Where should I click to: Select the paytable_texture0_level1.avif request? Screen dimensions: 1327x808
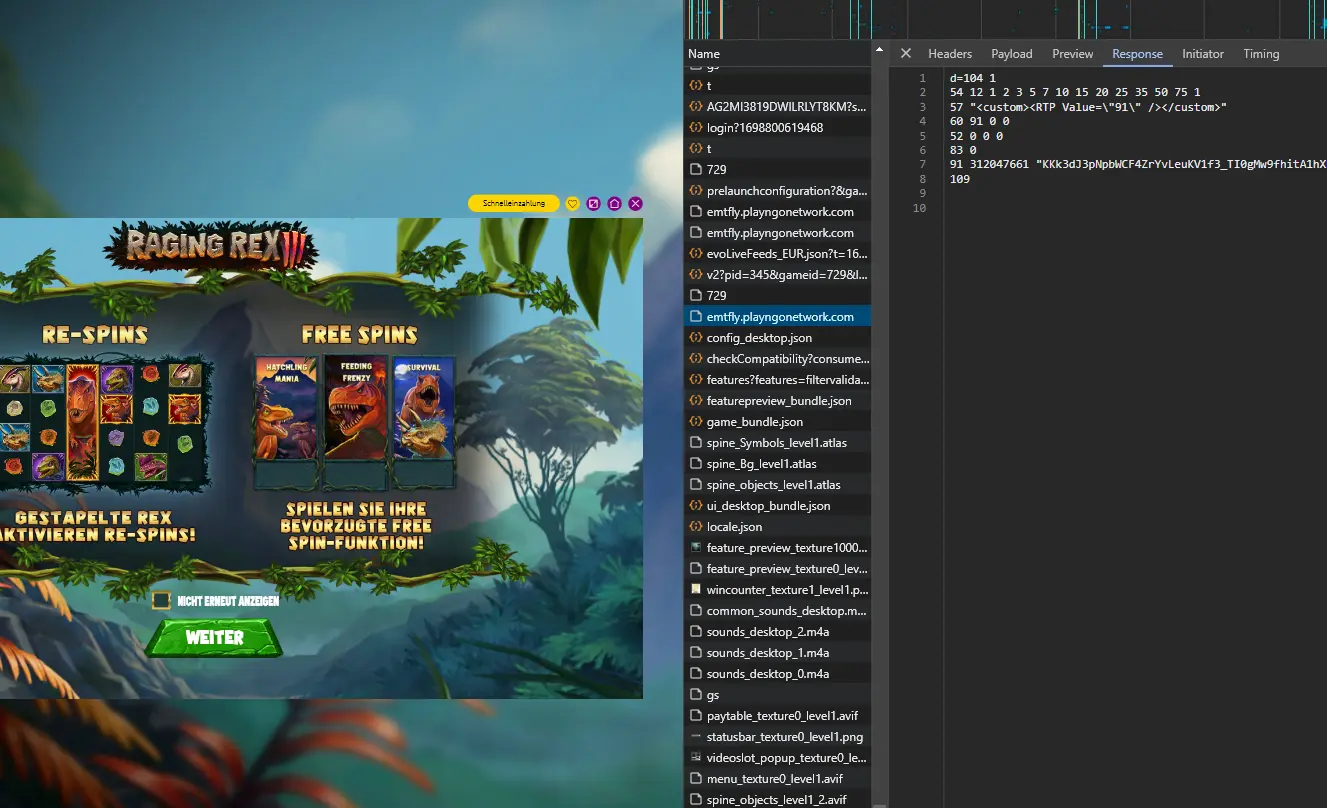click(x=778, y=715)
